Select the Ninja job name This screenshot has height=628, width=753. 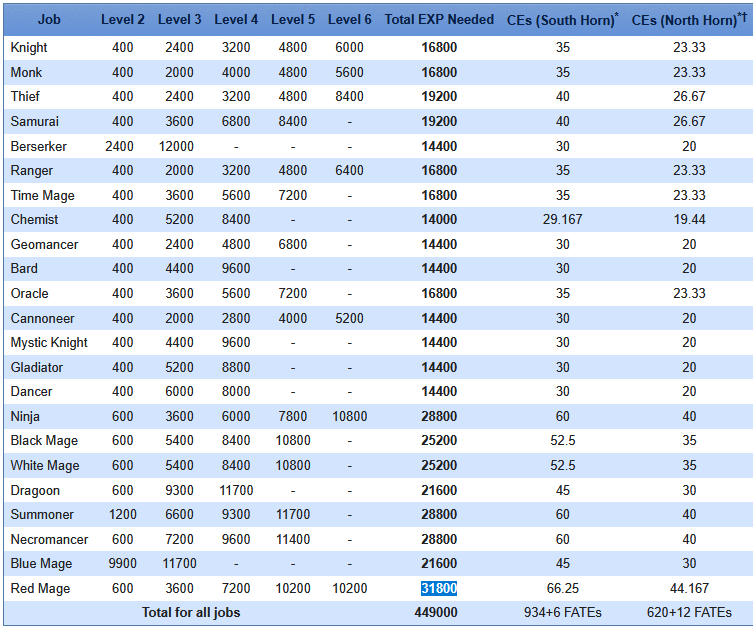[x=25, y=416]
